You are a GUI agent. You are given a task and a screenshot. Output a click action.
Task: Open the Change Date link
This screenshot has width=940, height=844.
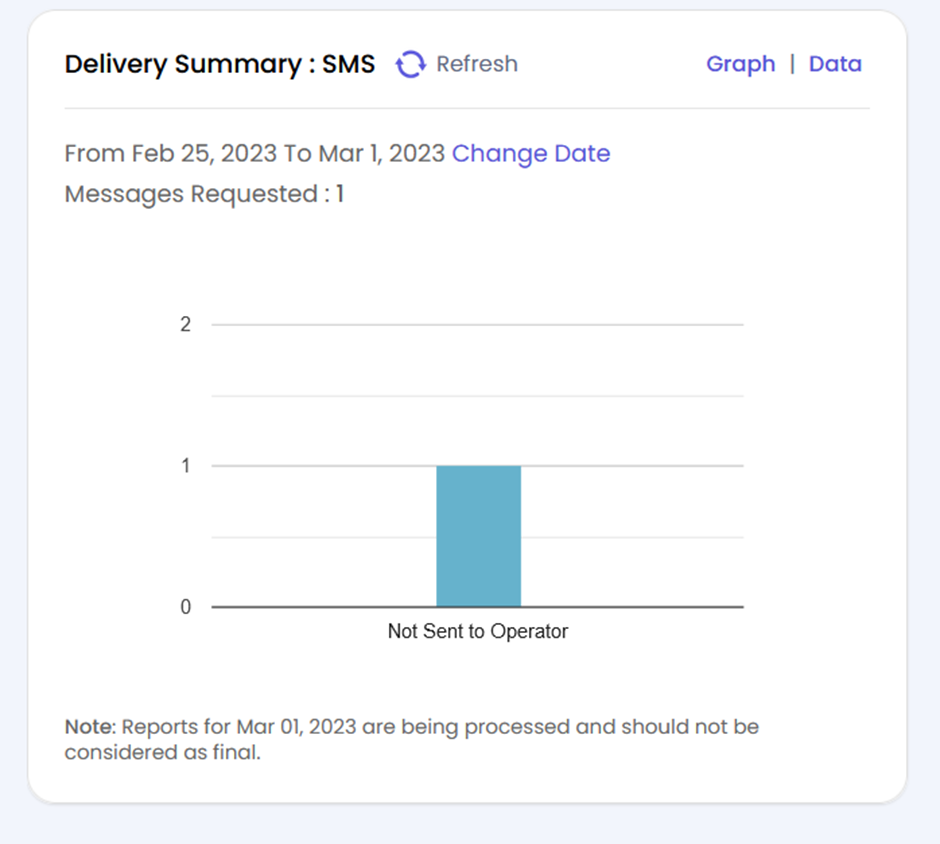point(531,153)
